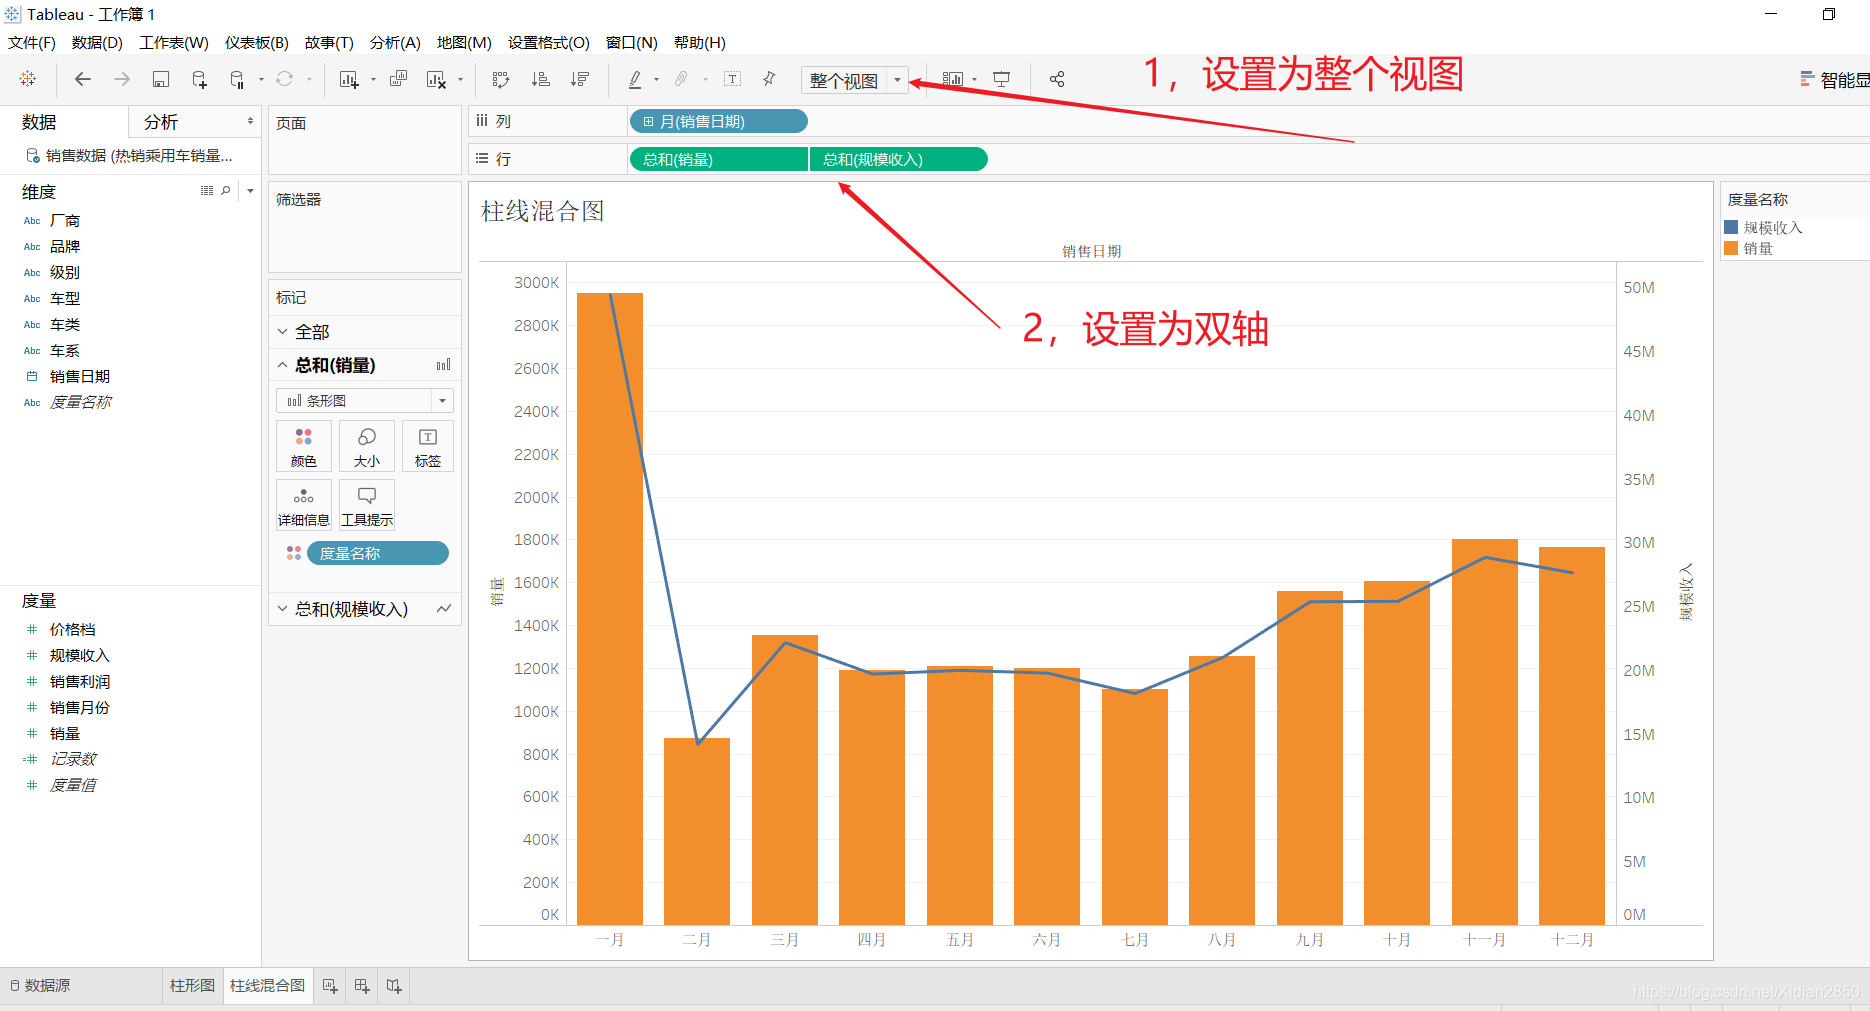Click the highlight pen icon

tap(634, 79)
